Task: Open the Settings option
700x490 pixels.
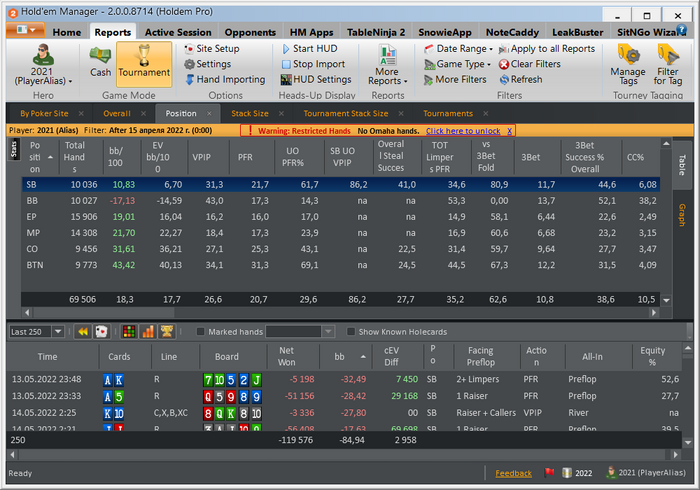Action: click(x=208, y=64)
